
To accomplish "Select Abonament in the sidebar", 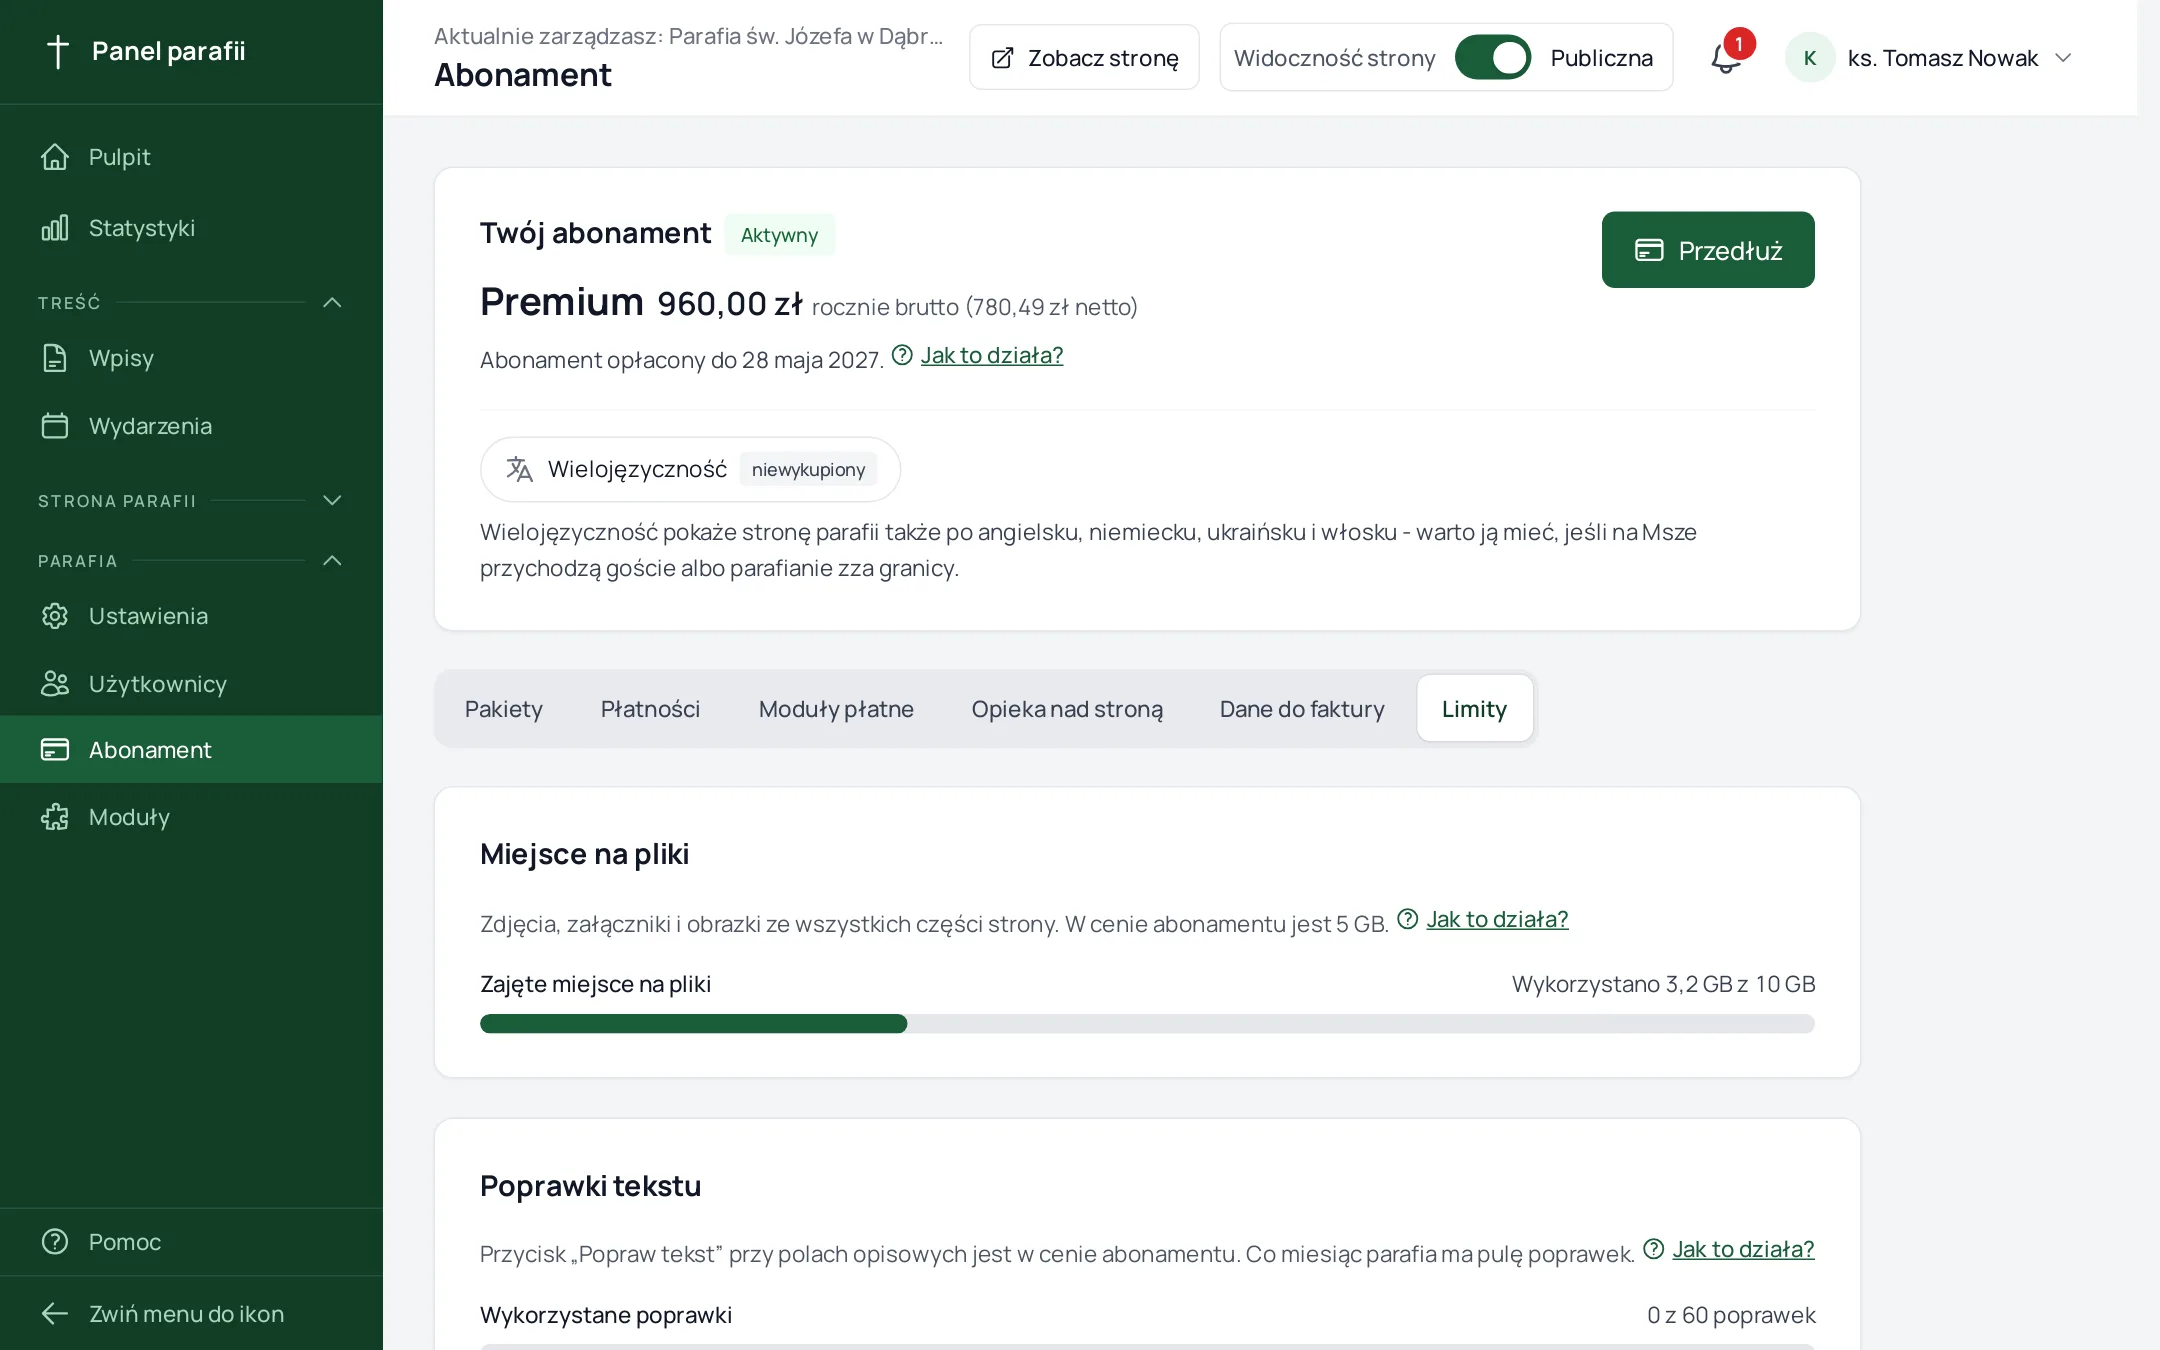I will pyautogui.click(x=191, y=750).
